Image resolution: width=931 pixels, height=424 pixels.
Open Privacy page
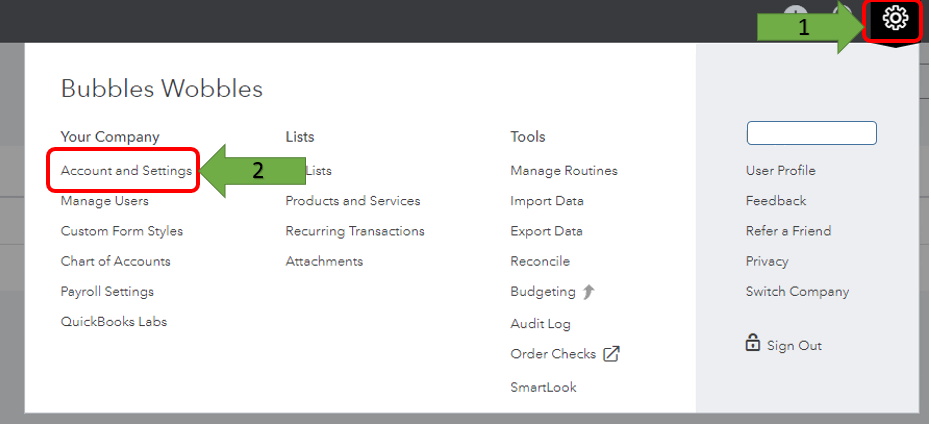(x=767, y=261)
